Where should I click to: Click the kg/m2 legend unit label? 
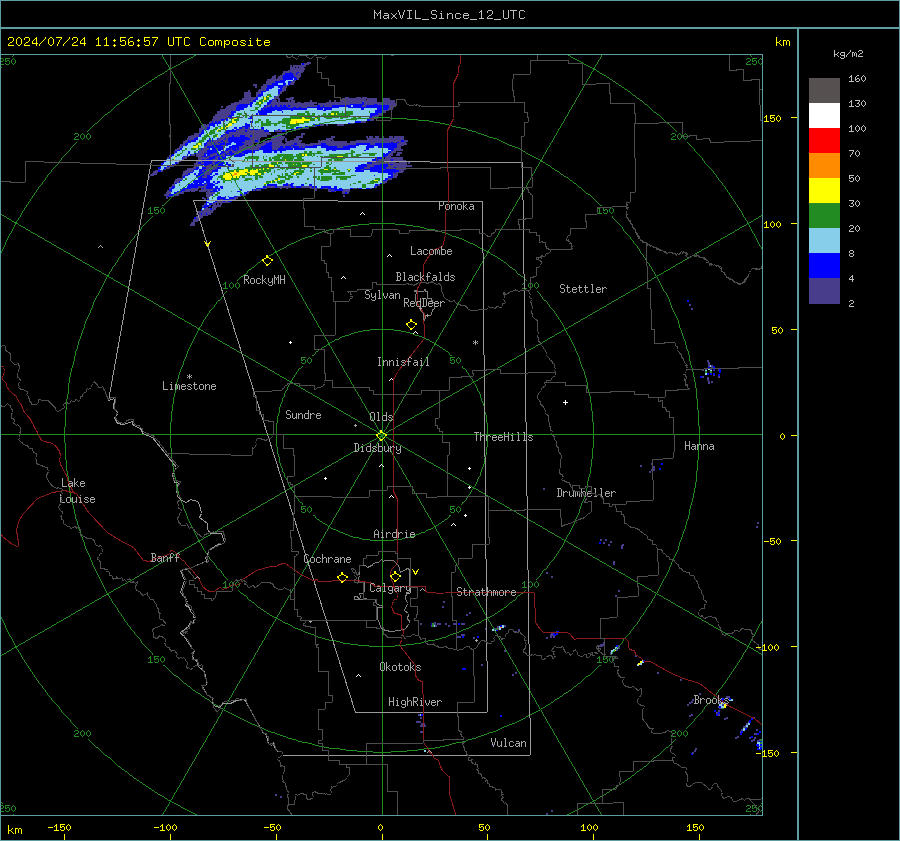pos(848,54)
